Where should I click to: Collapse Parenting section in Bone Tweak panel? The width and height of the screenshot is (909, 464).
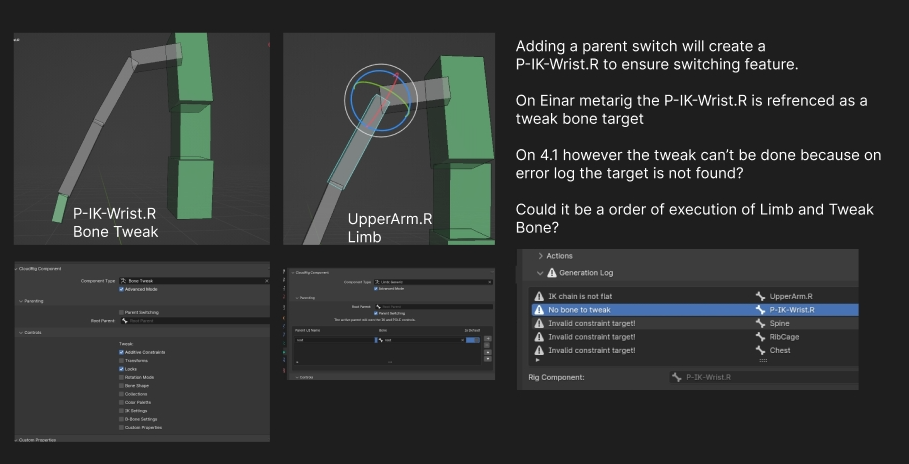[x=21, y=301]
